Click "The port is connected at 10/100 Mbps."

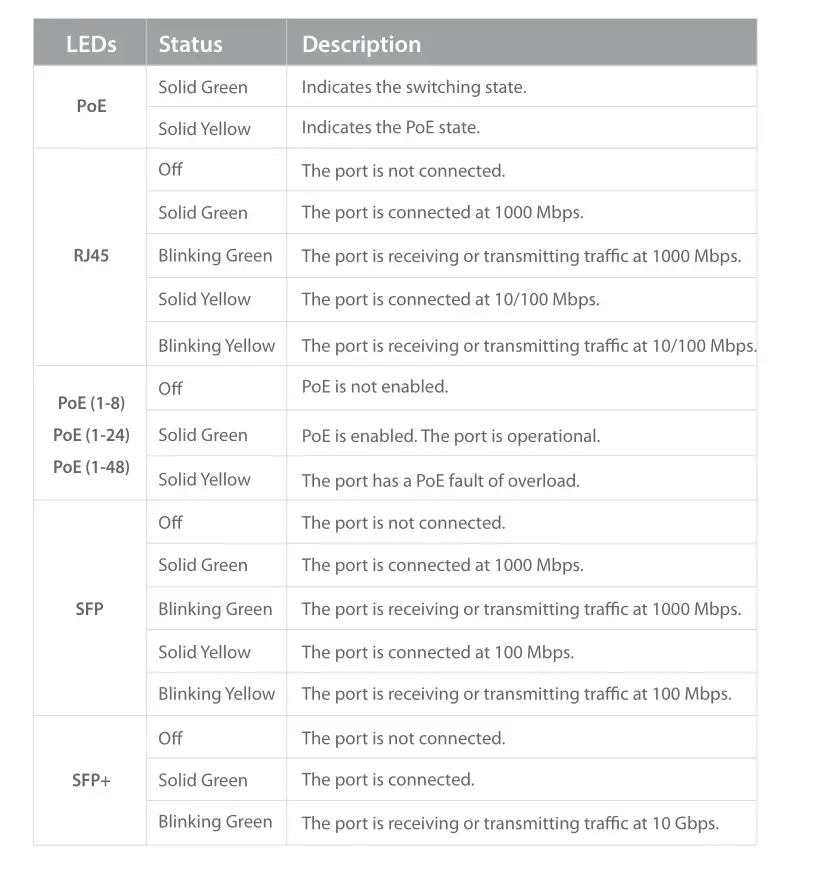[x=450, y=299]
